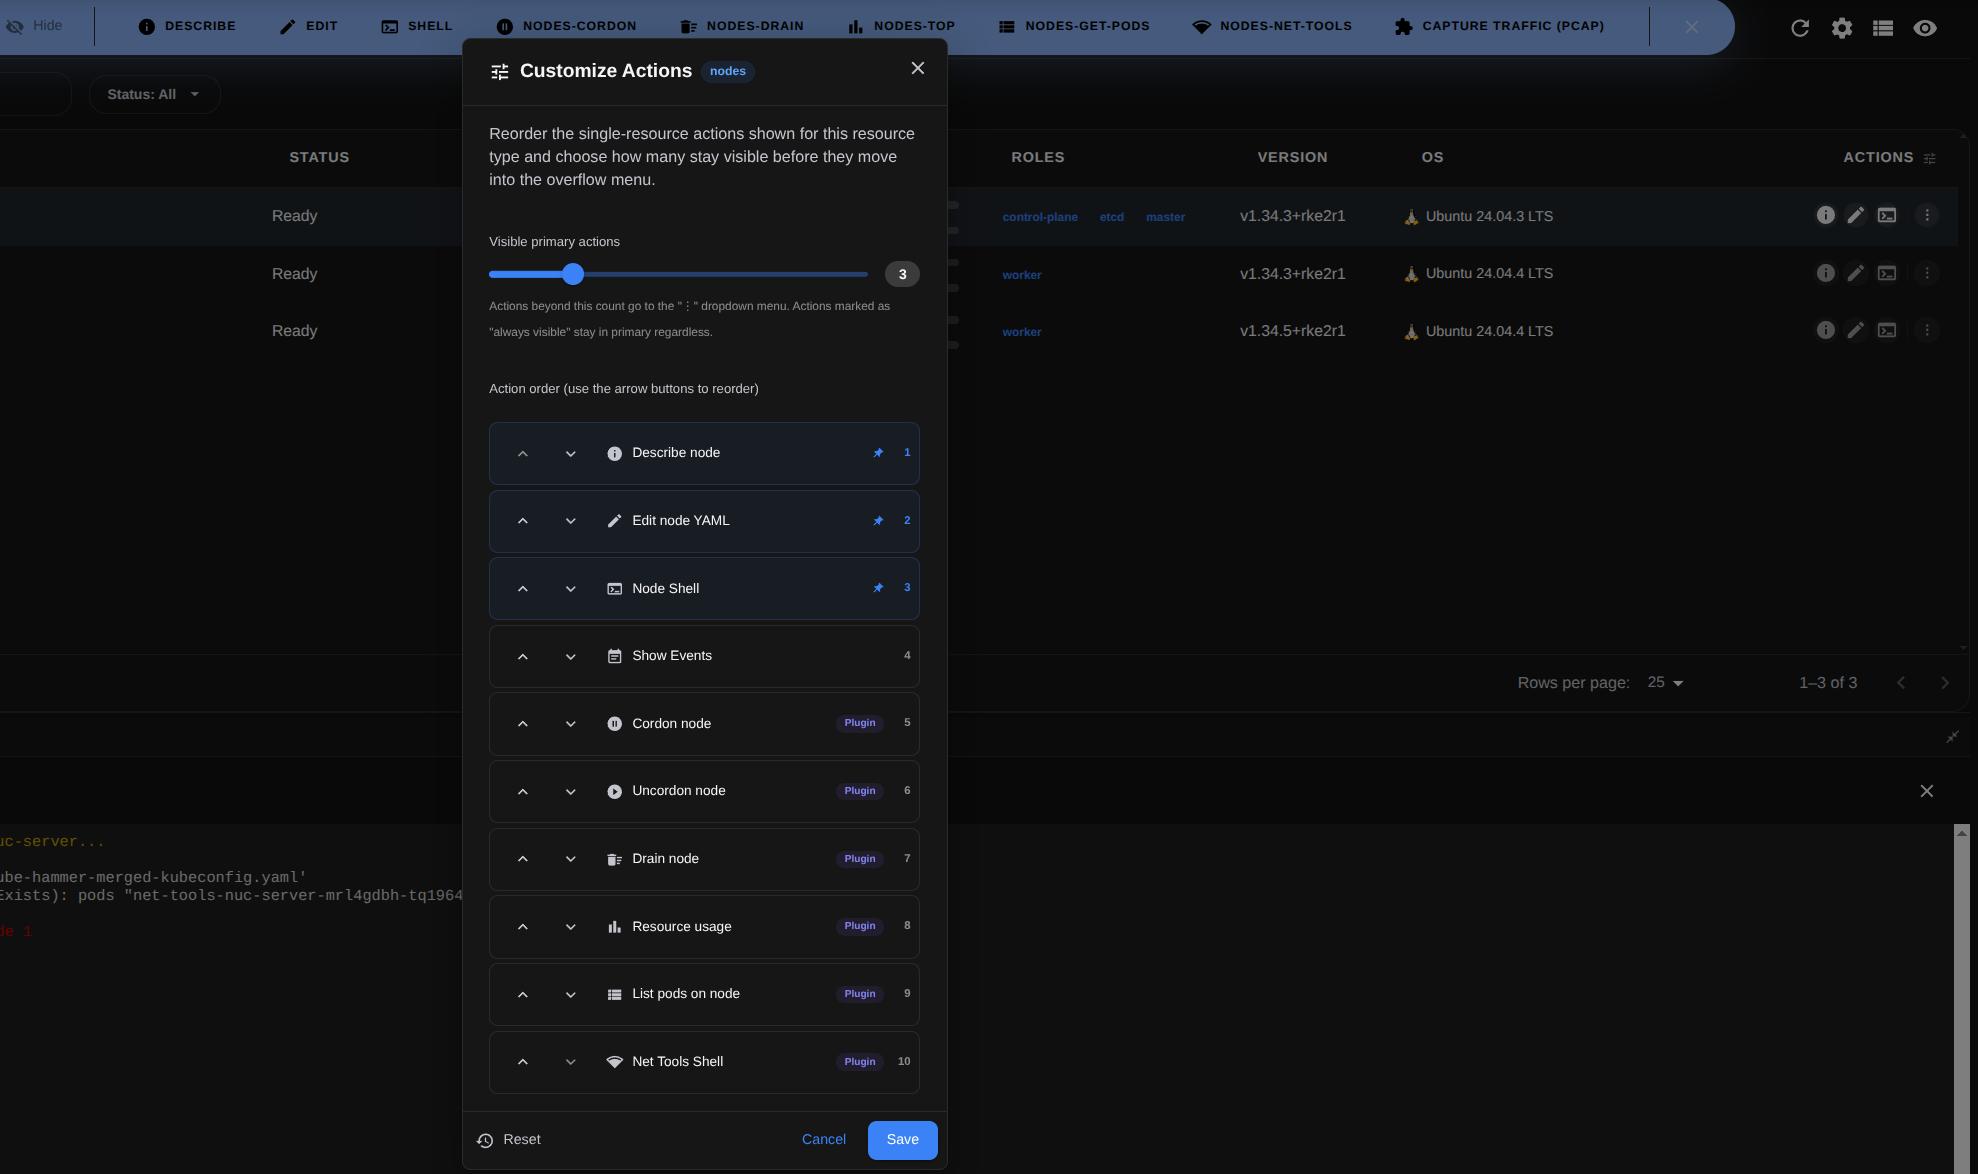The height and width of the screenshot is (1174, 1978).
Task: Move Uncordon node down
Action: 570,792
